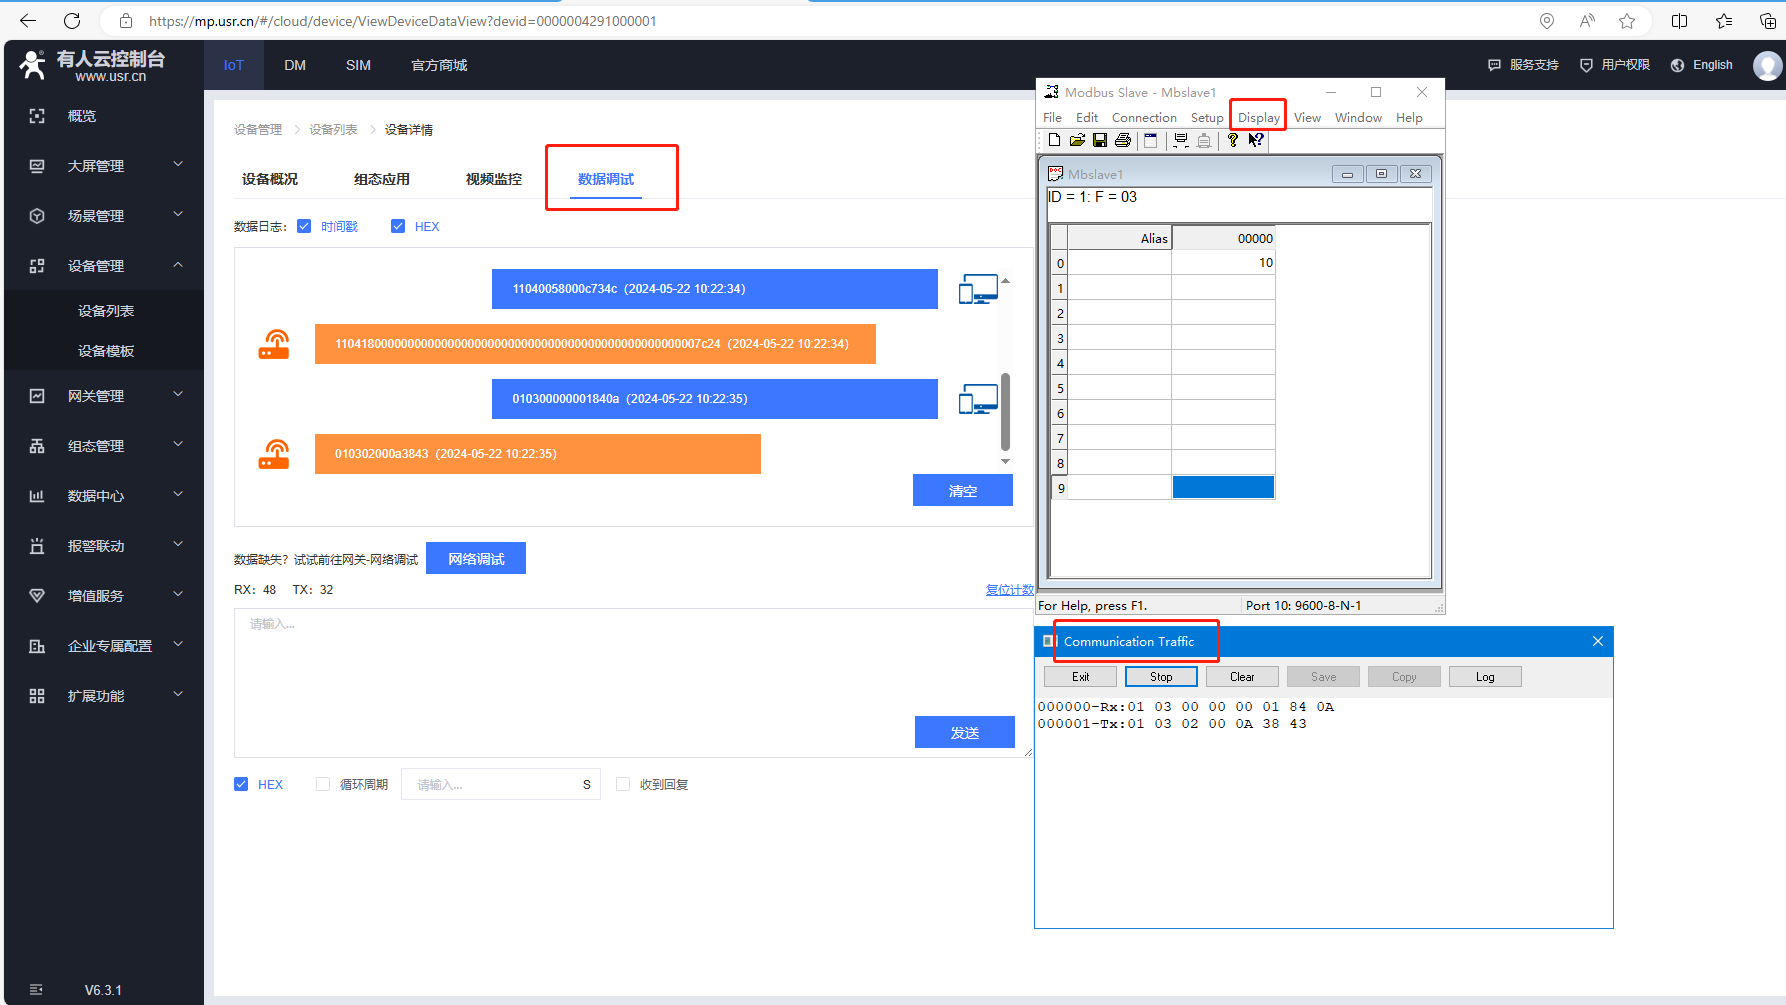The image size is (1786, 1005).
Task: Expand the 大屏管理 sidebar menu
Action: click(x=104, y=166)
